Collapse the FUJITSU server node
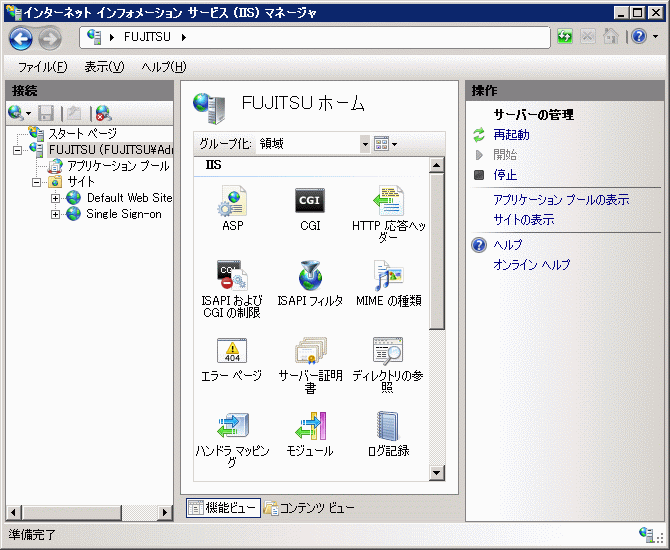Image resolution: width=670 pixels, height=550 pixels. 18,150
